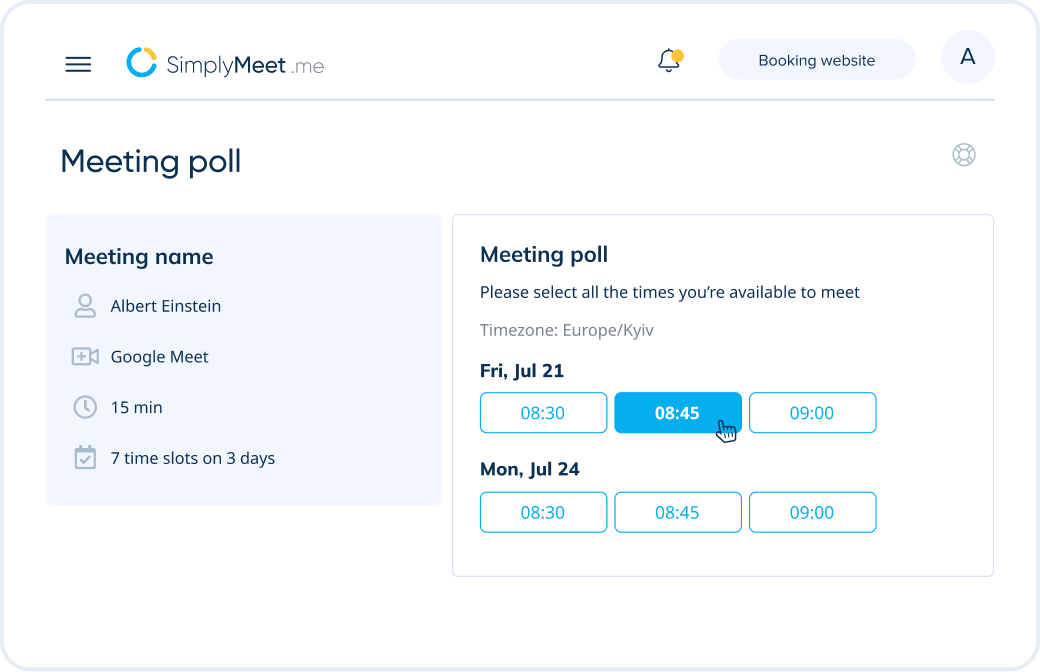This screenshot has width=1040, height=672.
Task: Click the 7 time slots on 3 days text
Action: 192,458
